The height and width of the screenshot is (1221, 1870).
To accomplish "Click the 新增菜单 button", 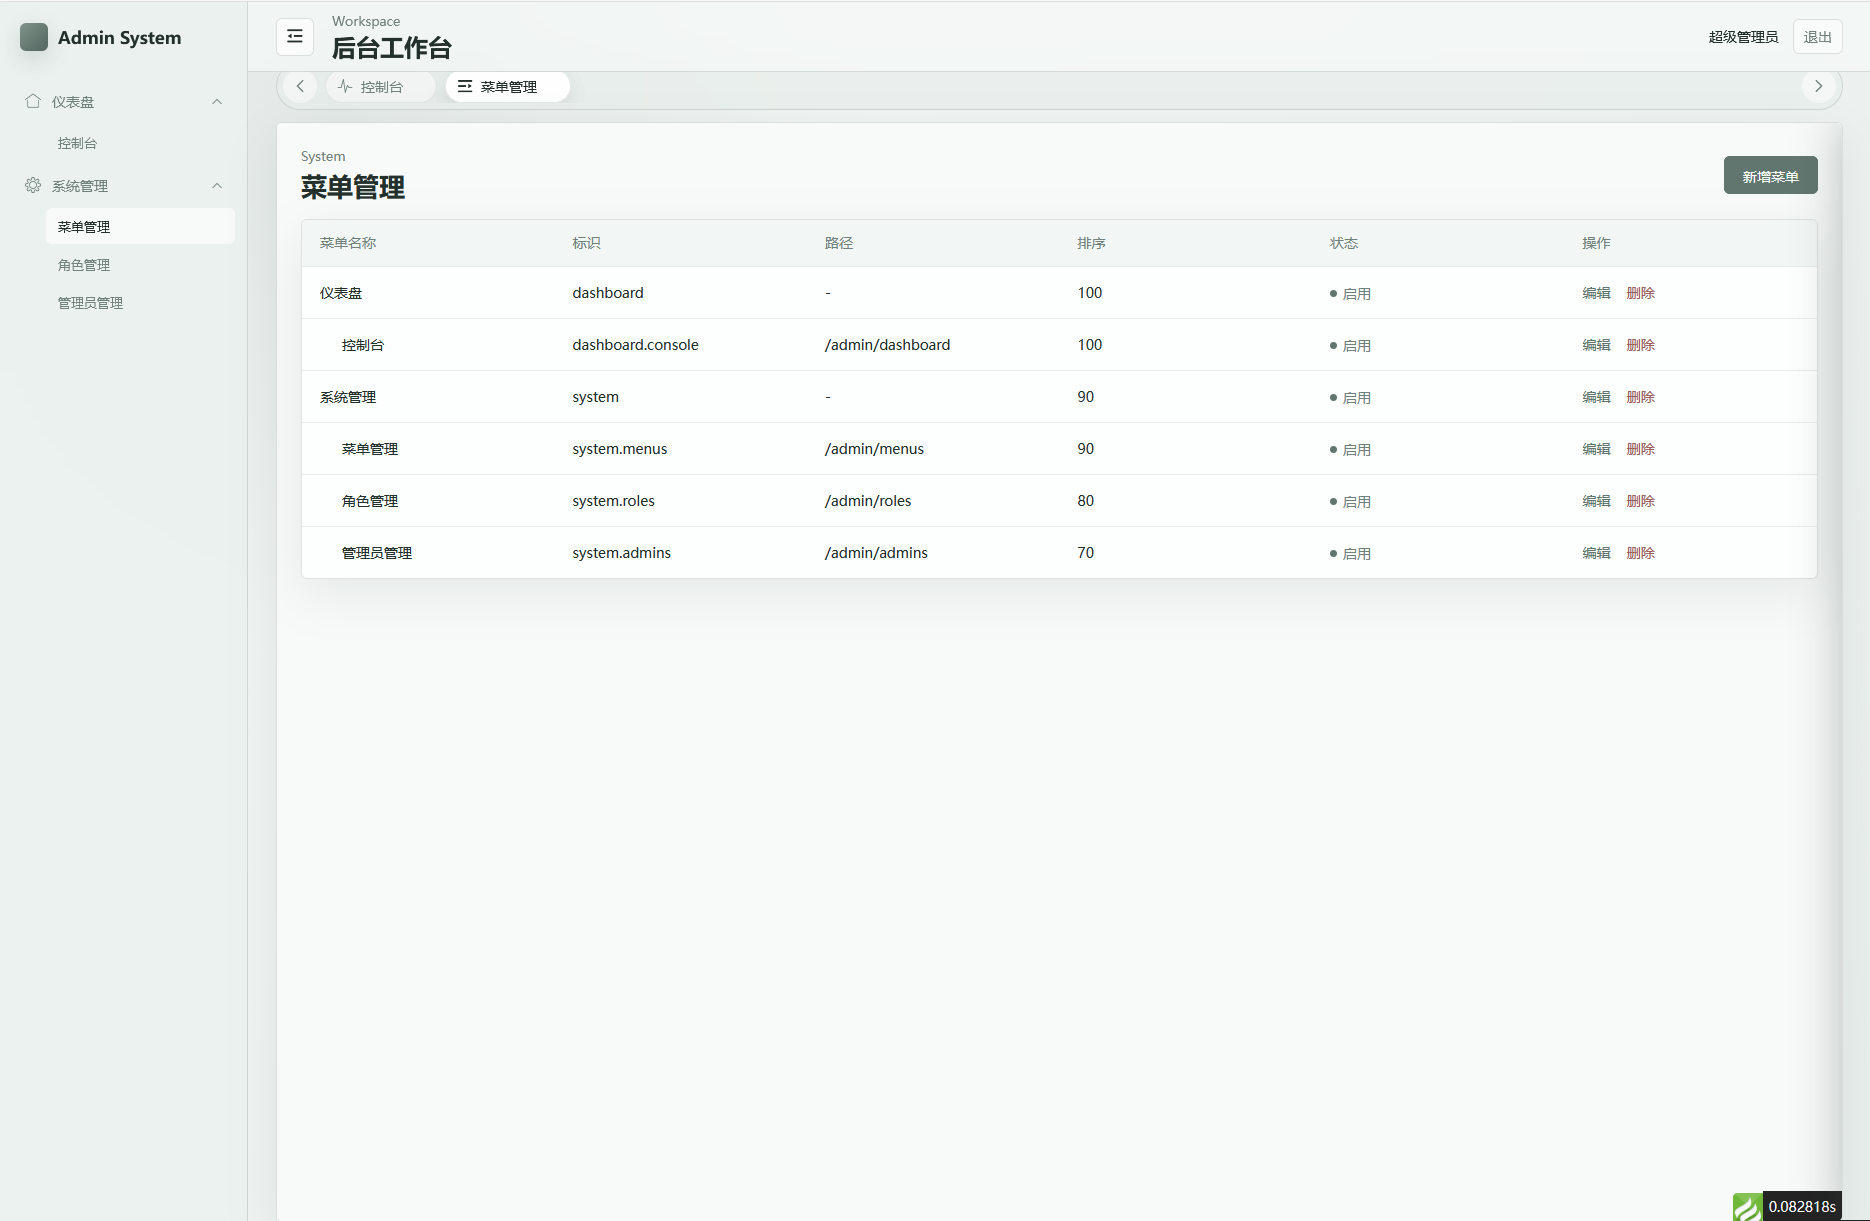I will [1770, 175].
